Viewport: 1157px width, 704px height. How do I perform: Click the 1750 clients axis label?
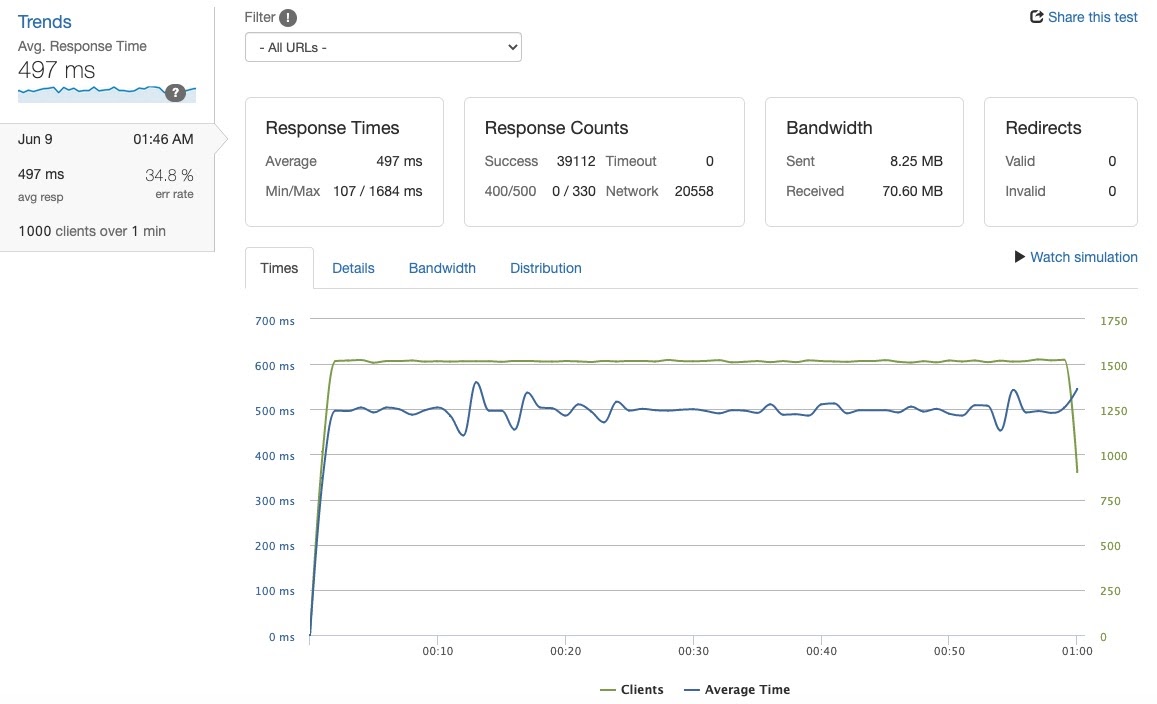point(1113,321)
